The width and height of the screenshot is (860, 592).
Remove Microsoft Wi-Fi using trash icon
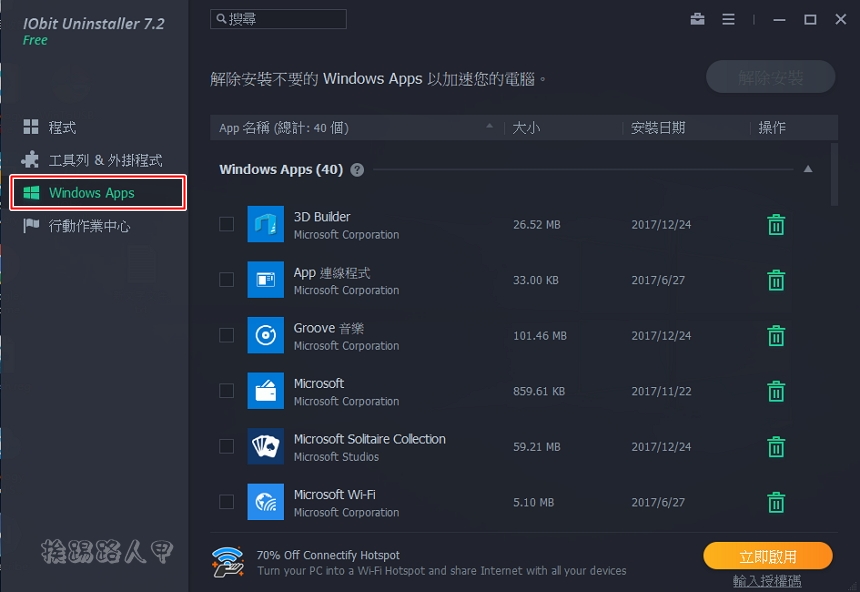(776, 502)
